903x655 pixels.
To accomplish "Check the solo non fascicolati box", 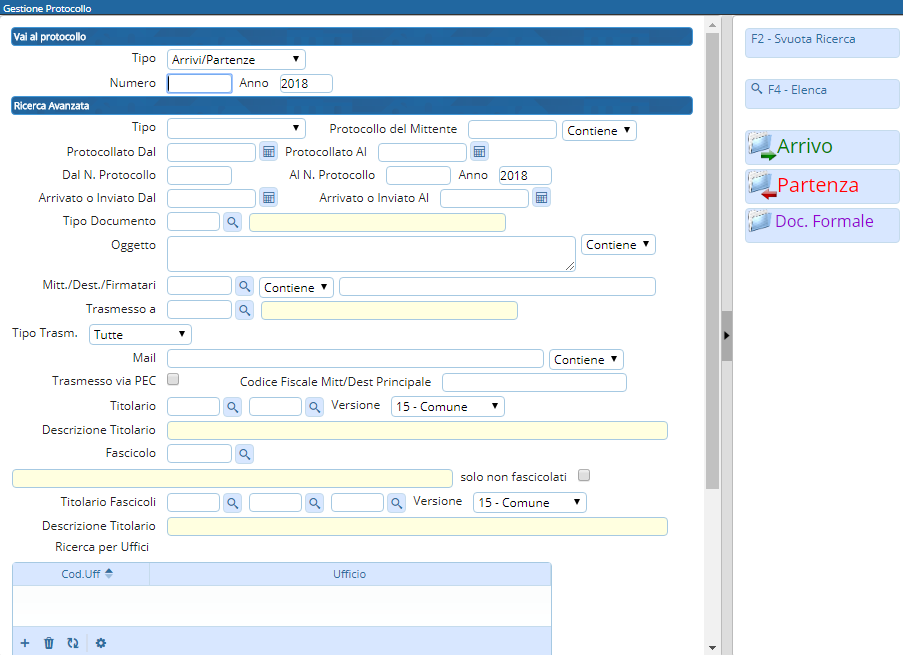I will pyautogui.click(x=584, y=475).
